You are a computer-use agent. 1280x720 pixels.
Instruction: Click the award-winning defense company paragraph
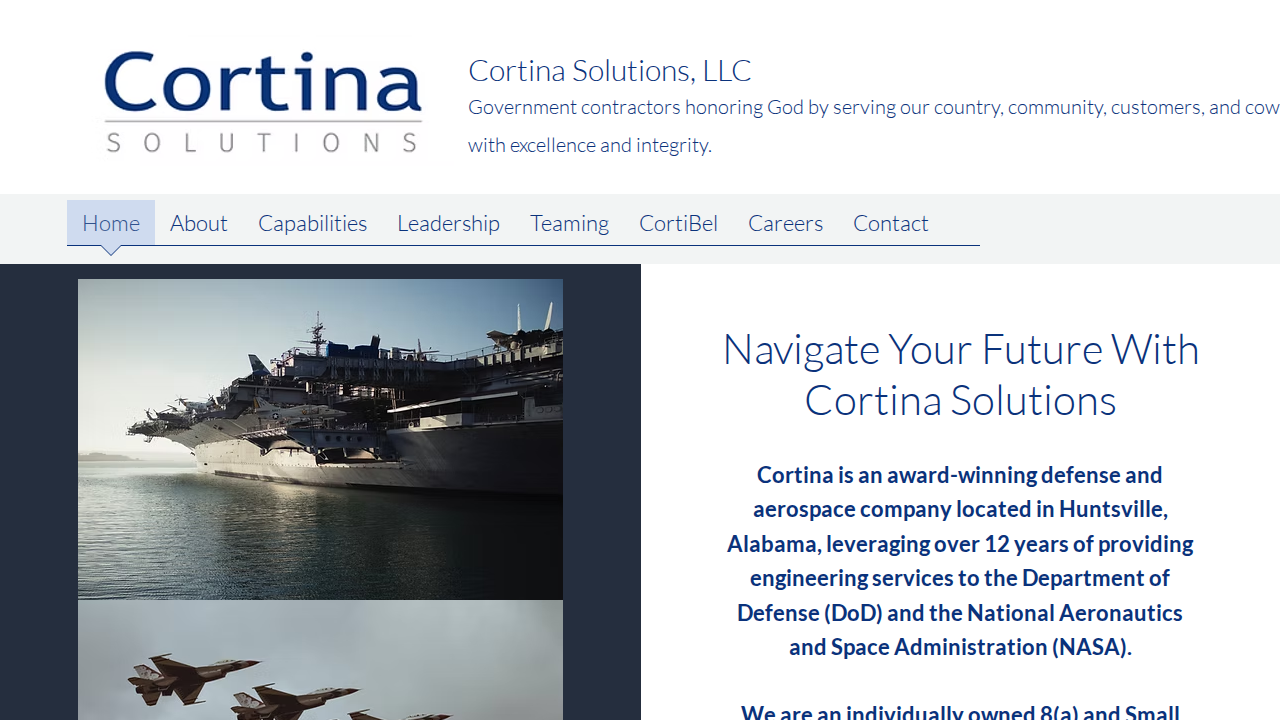coord(960,561)
